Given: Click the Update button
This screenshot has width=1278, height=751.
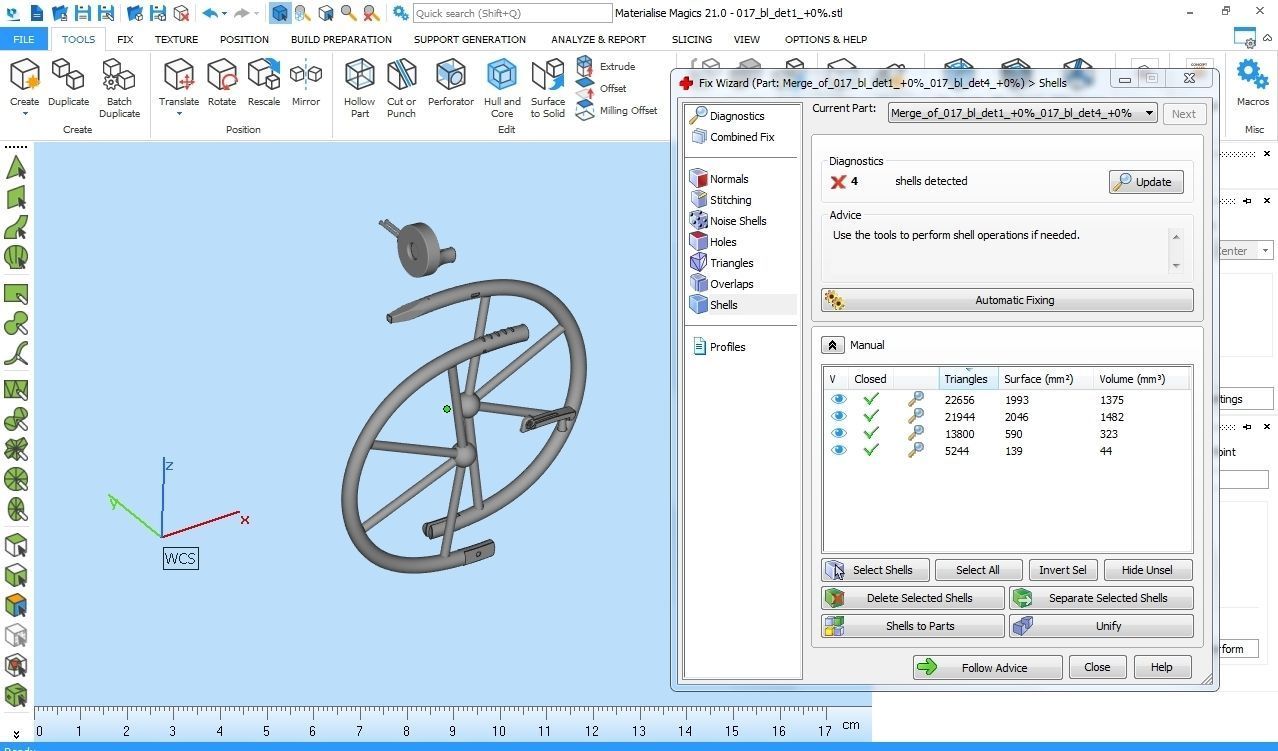Looking at the screenshot, I should tap(1146, 182).
